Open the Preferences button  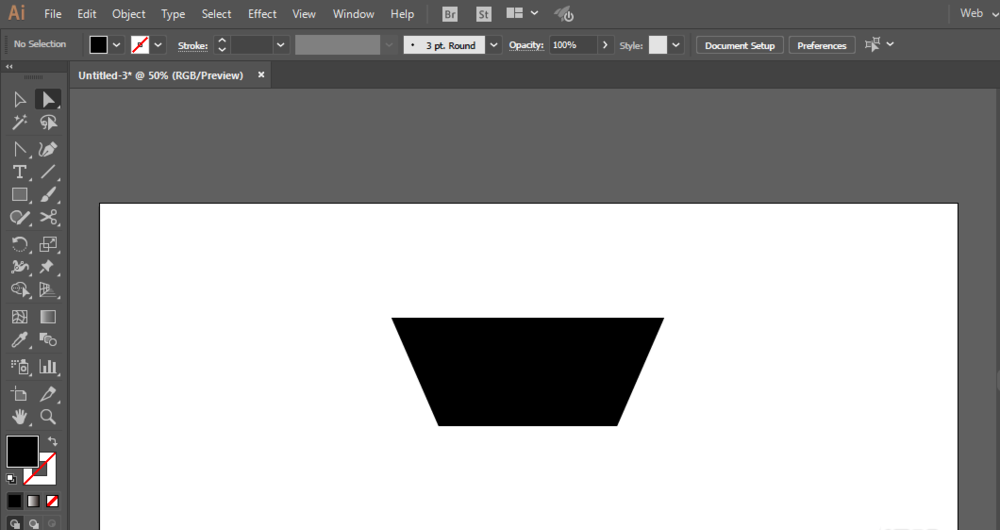821,45
